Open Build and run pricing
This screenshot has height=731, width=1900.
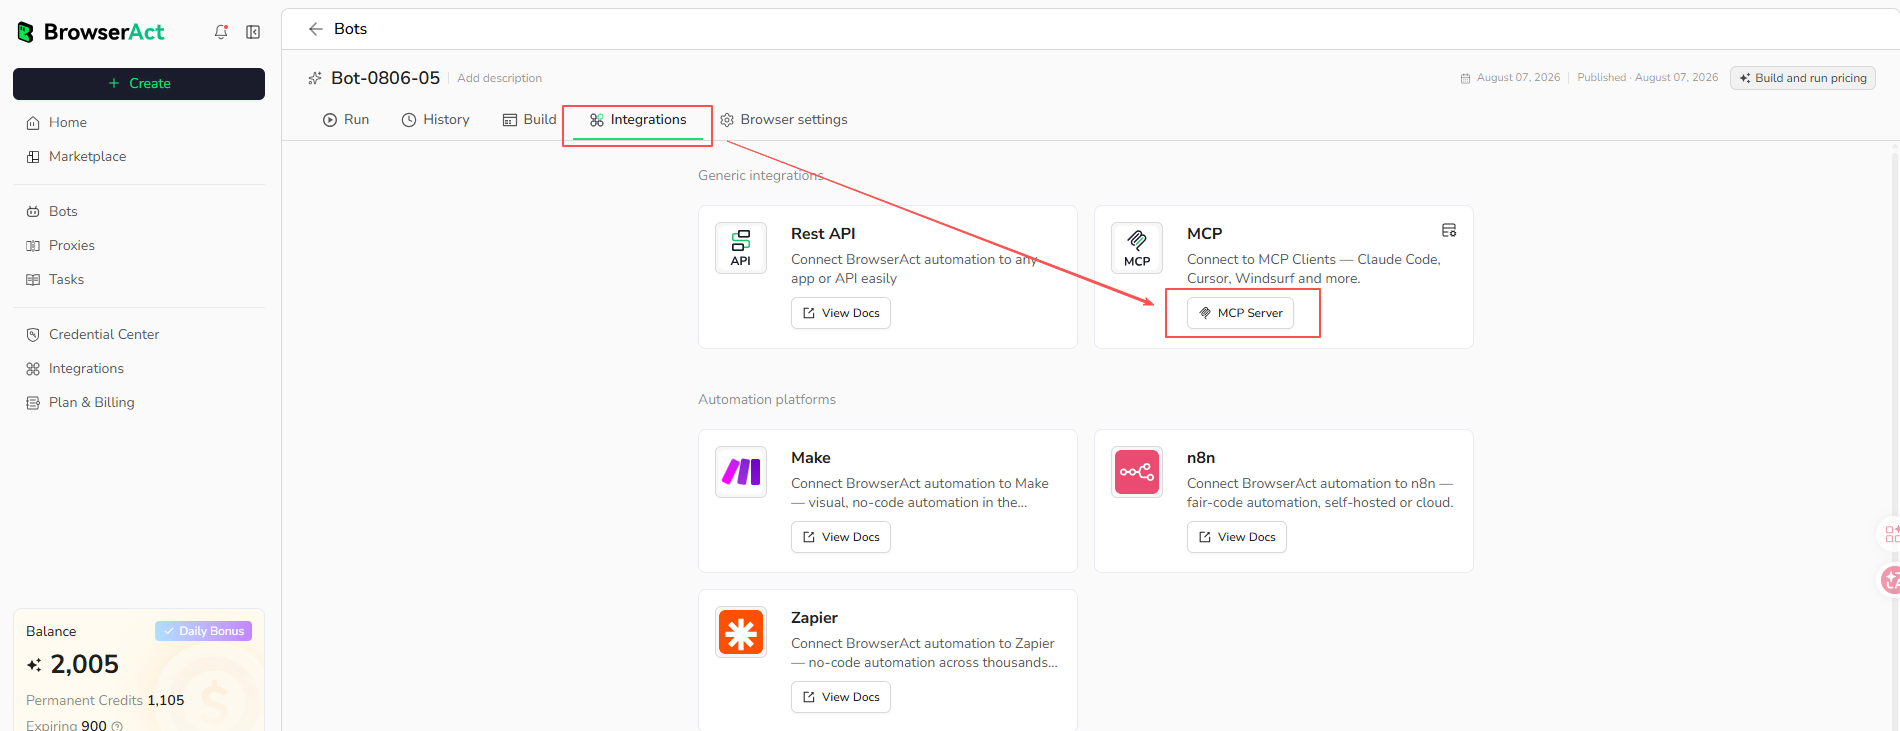click(x=1803, y=78)
